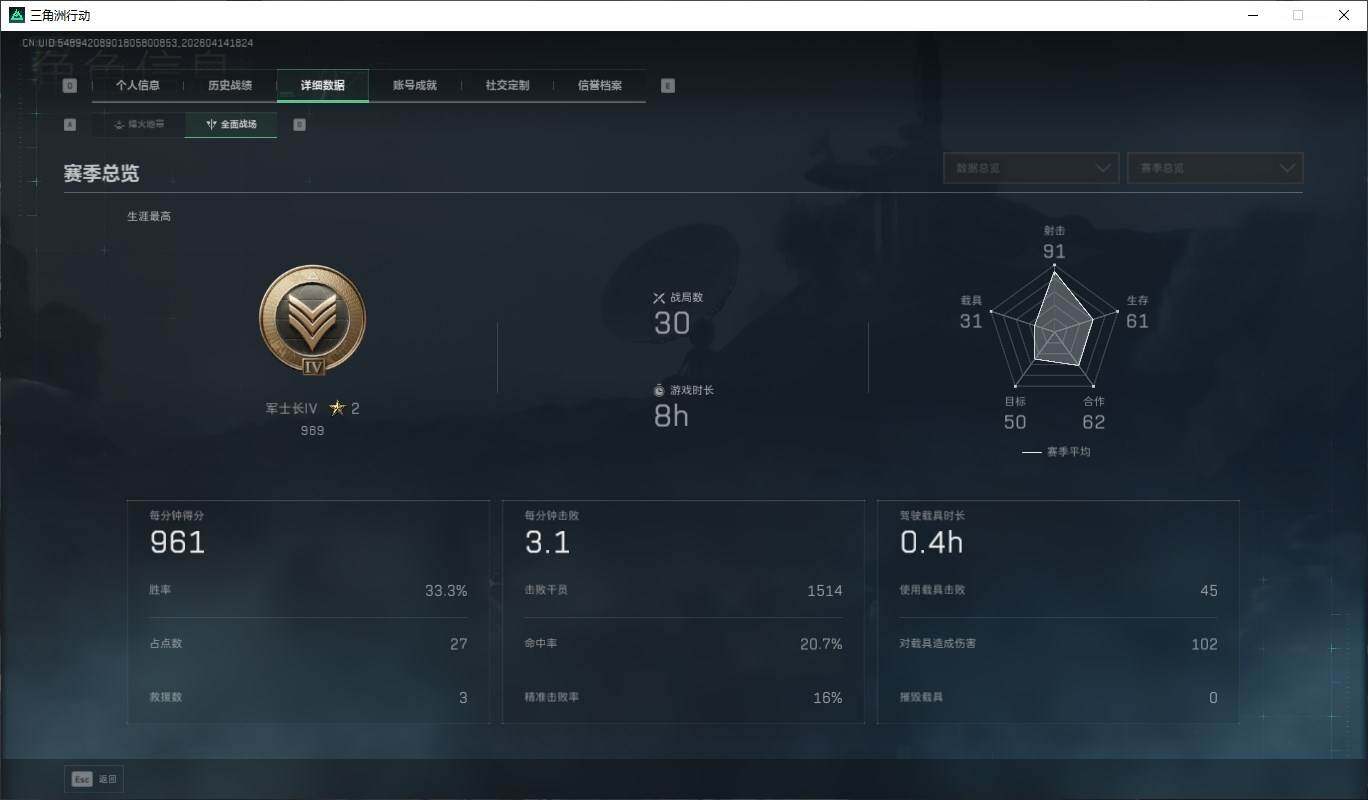This screenshot has height=800, width=1368.
Task: Click the rank score 989
Action: click(x=312, y=431)
